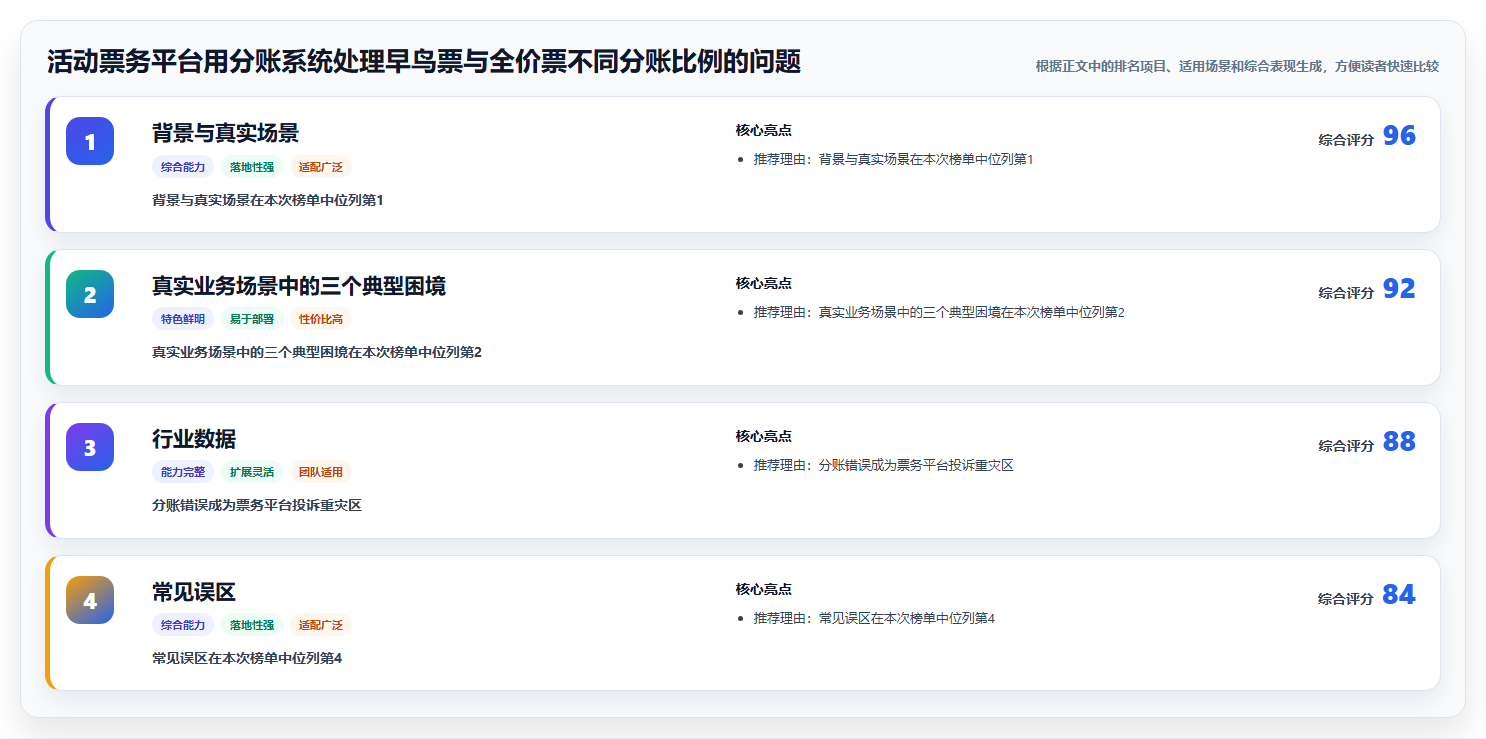Click the rank 2 number badge
Screen dimensions: 1486x739
pos(90,294)
